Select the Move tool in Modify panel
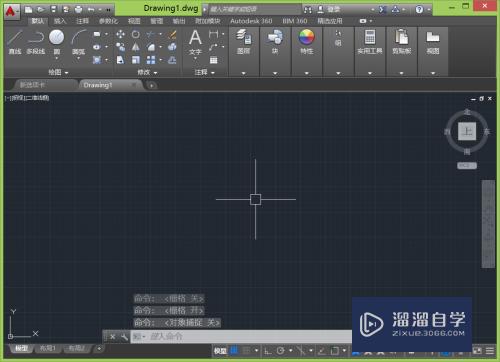This screenshot has width=500, height=362. 120,34
